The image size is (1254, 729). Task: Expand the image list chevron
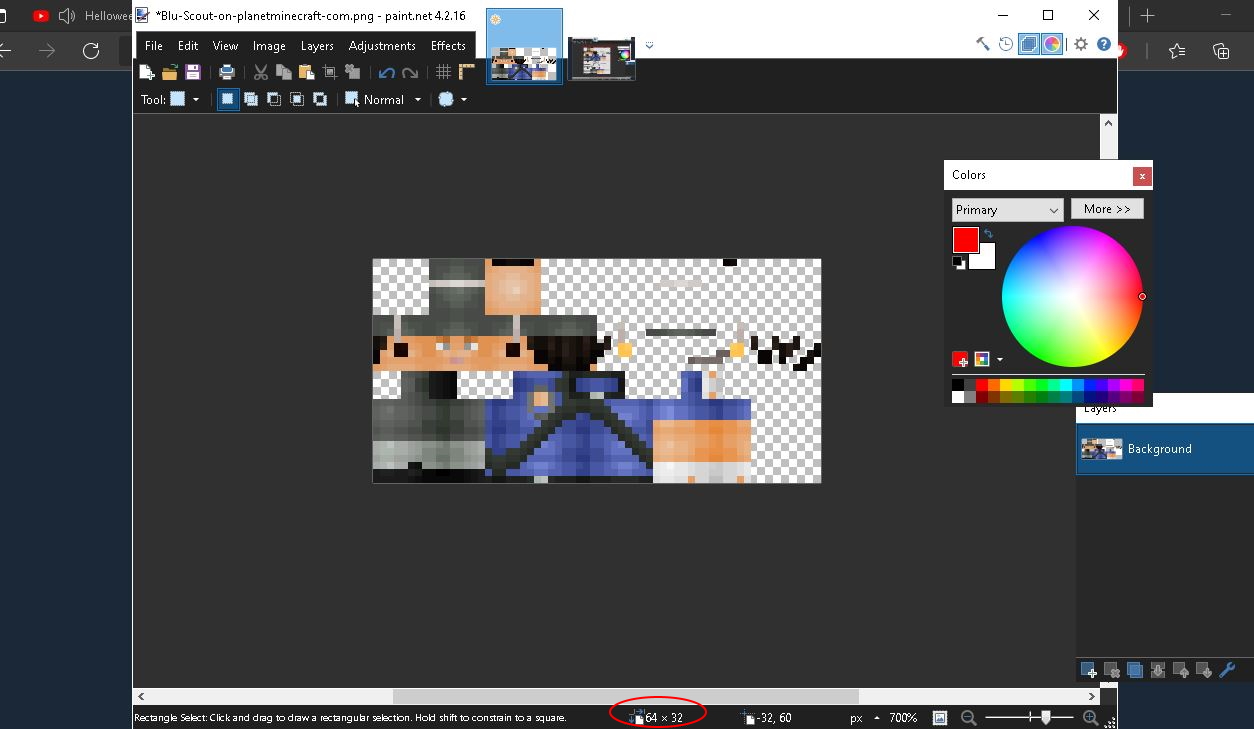click(x=649, y=45)
